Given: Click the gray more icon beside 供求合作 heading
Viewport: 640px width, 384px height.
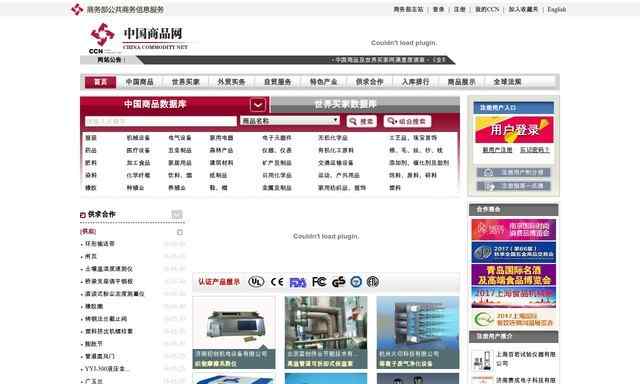Looking at the screenshot, I should [x=177, y=214].
